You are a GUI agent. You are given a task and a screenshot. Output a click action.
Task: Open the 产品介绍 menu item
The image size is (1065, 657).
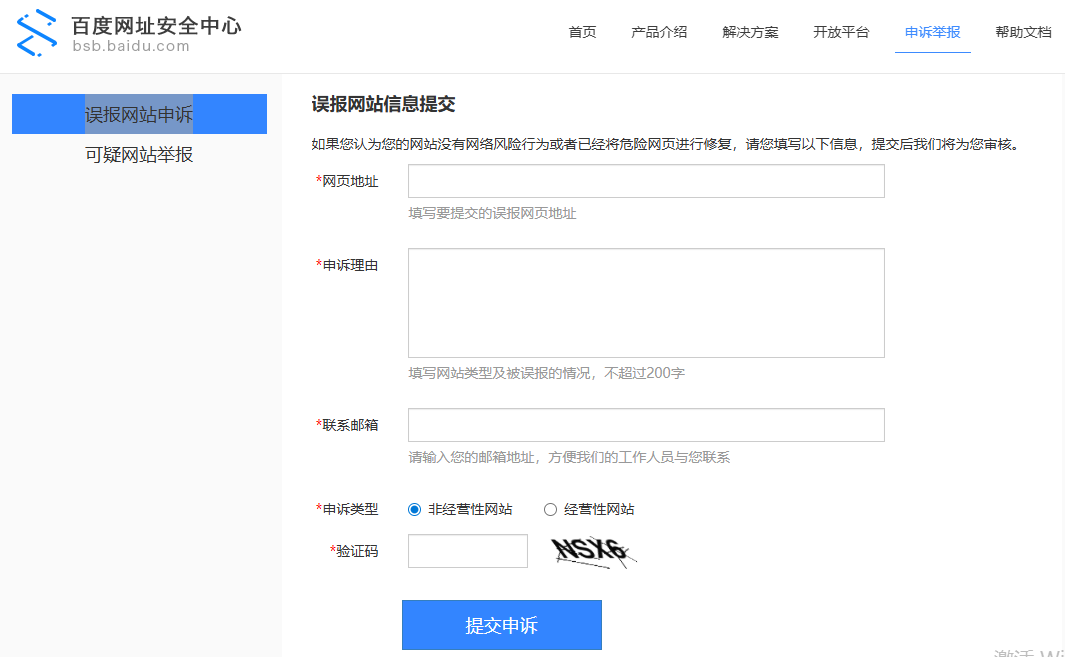(x=658, y=32)
